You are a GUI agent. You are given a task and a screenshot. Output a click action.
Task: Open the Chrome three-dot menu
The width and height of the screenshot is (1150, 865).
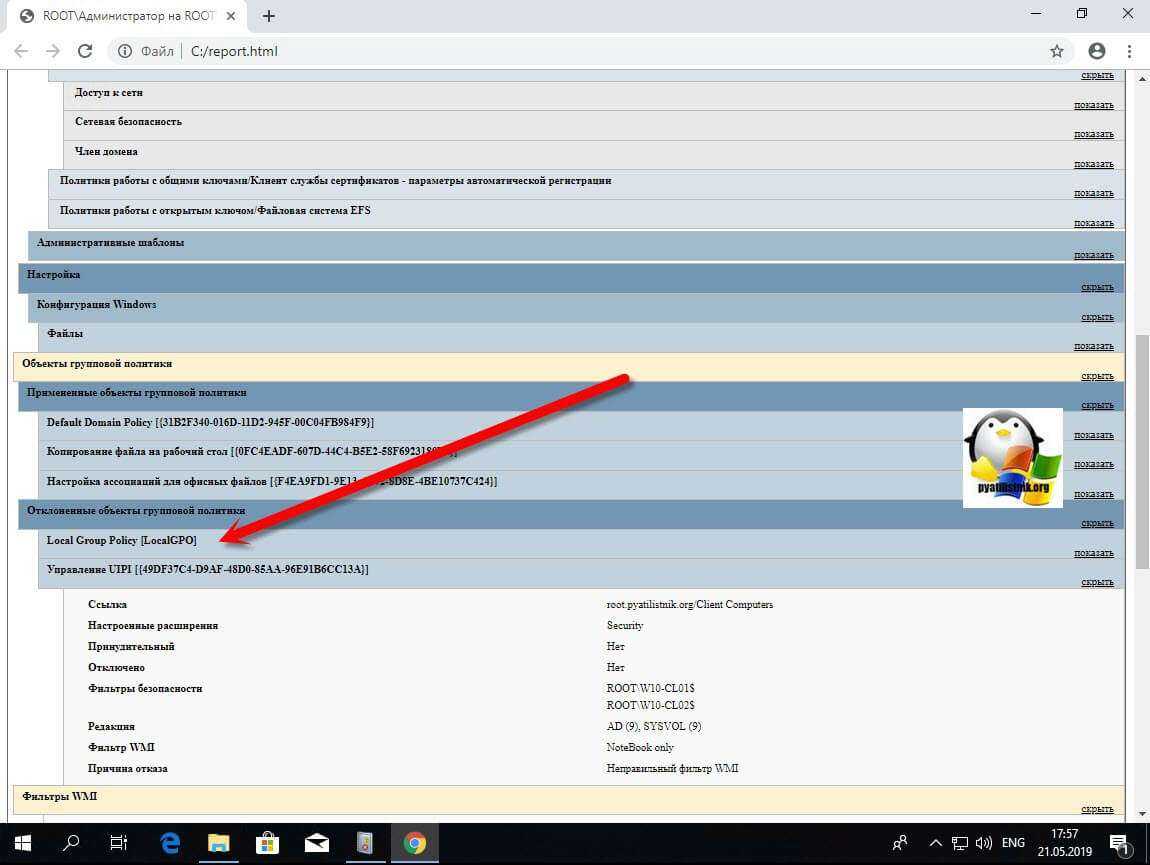tap(1130, 51)
